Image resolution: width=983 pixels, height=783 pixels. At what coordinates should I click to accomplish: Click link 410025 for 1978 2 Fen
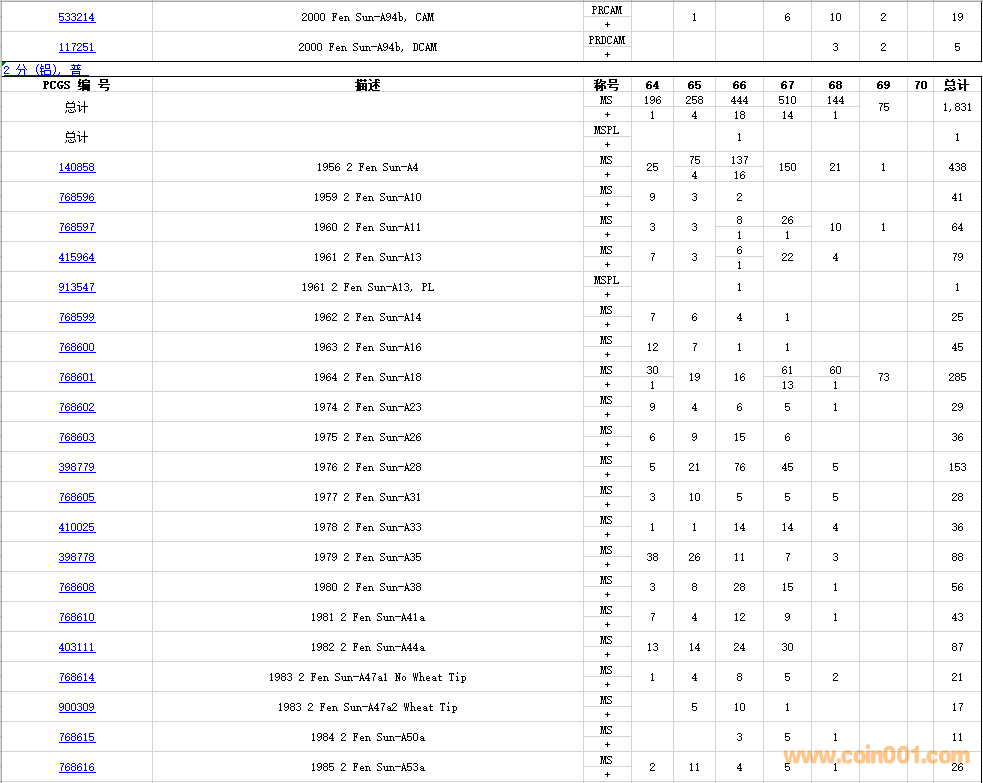pos(77,527)
